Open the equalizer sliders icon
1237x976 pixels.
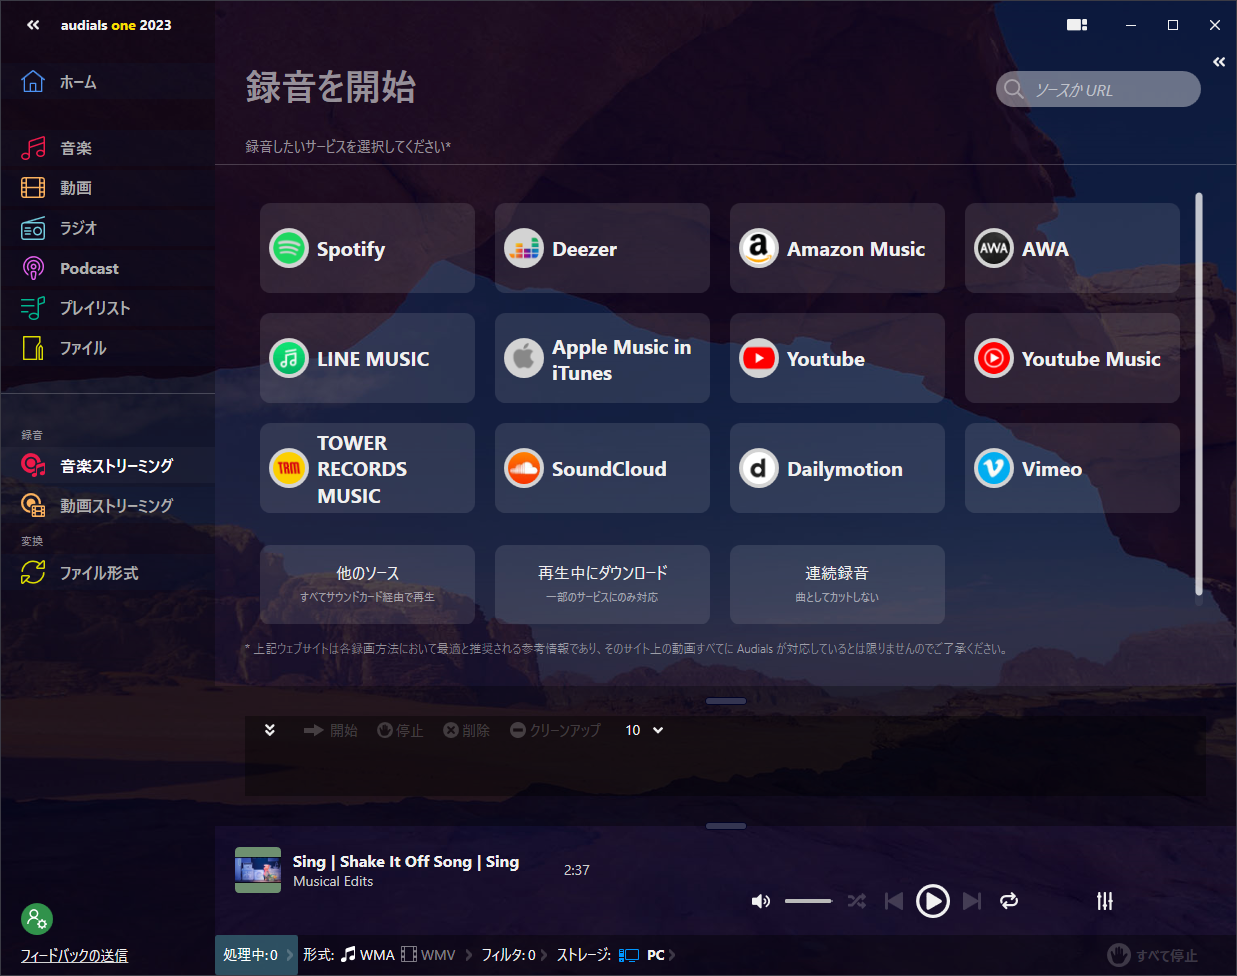click(1105, 901)
